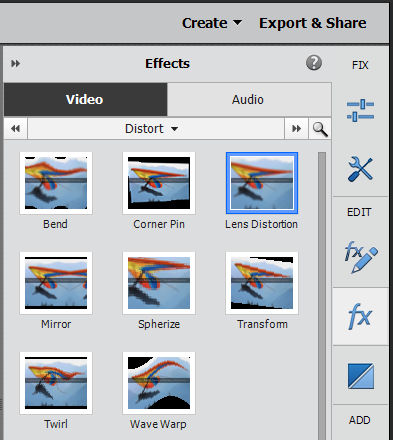Collapse the Effects panel with the double-arrow
The image size is (393, 440).
16,63
